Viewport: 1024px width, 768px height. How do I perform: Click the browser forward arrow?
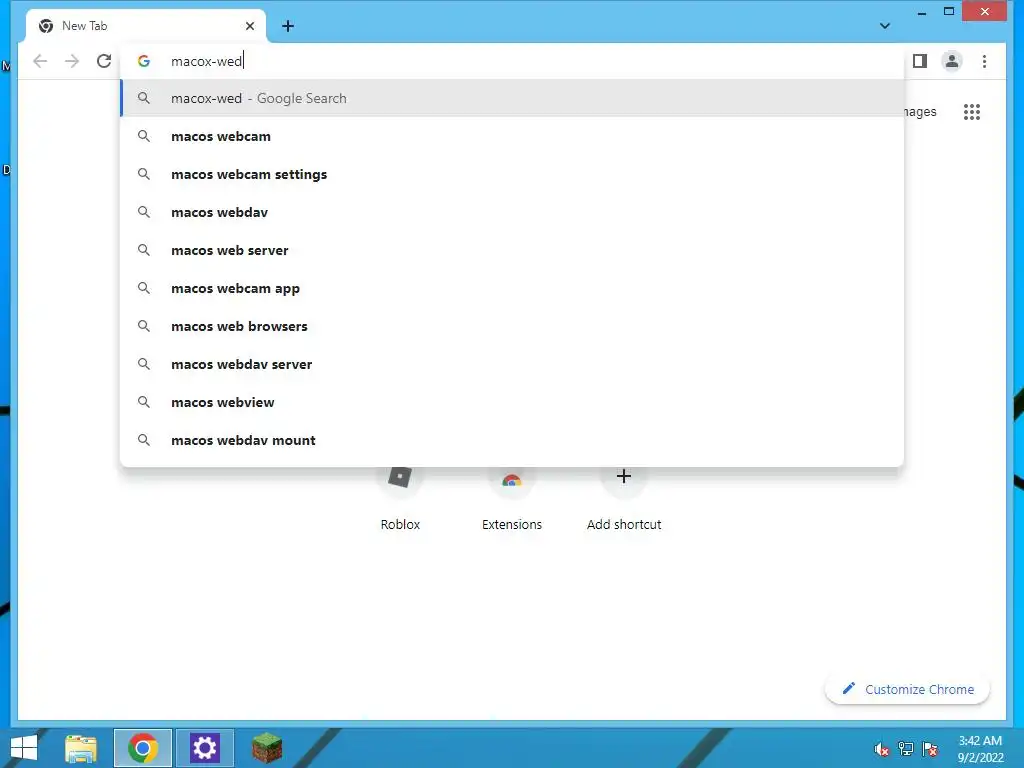(72, 61)
